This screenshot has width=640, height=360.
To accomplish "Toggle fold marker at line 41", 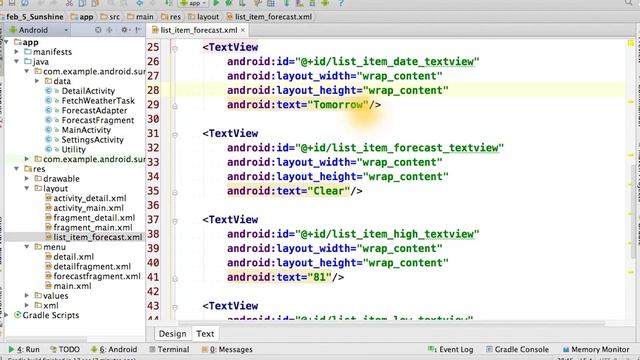I will (x=175, y=278).
